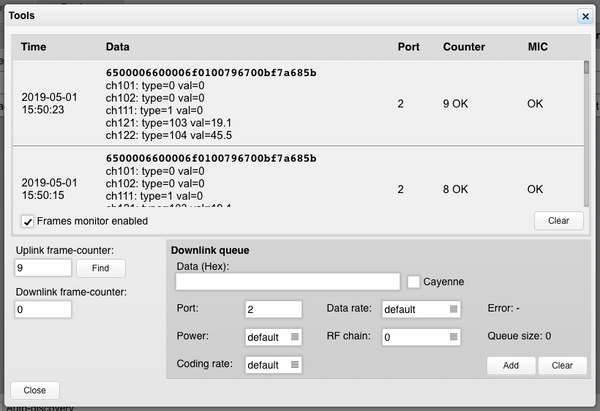This screenshot has height=411, width=600.
Task: Select the 15:50:15 frame timestamp
Action: click(49, 189)
